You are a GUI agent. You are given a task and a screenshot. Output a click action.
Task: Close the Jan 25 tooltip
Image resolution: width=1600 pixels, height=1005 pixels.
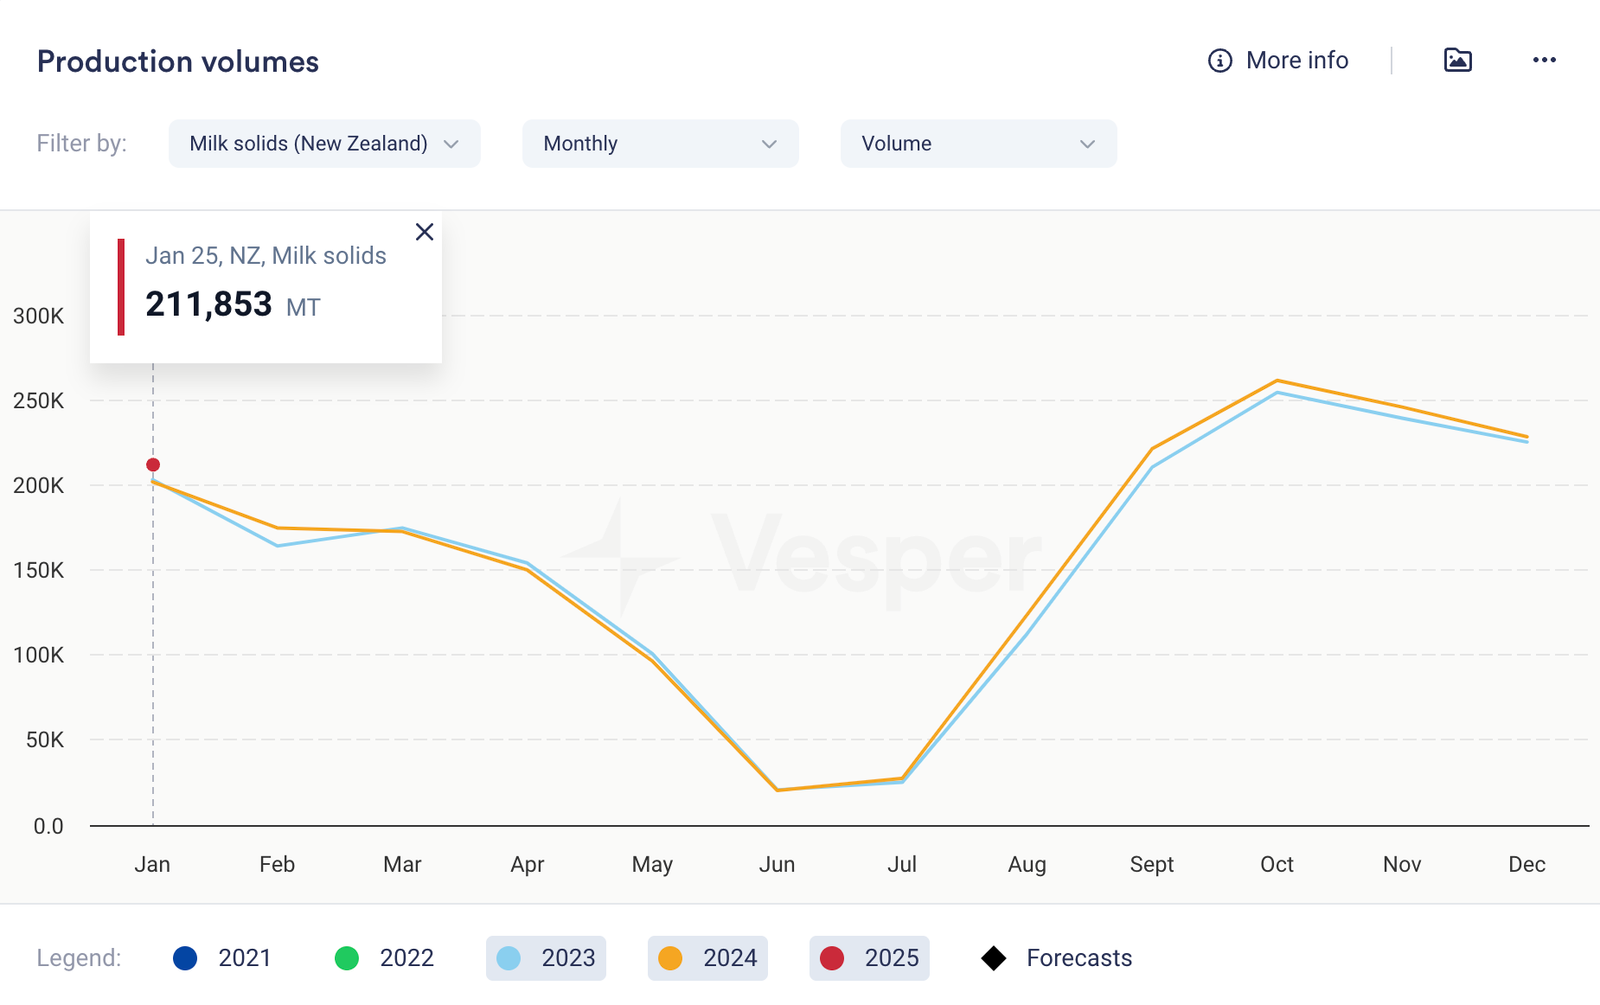(424, 232)
